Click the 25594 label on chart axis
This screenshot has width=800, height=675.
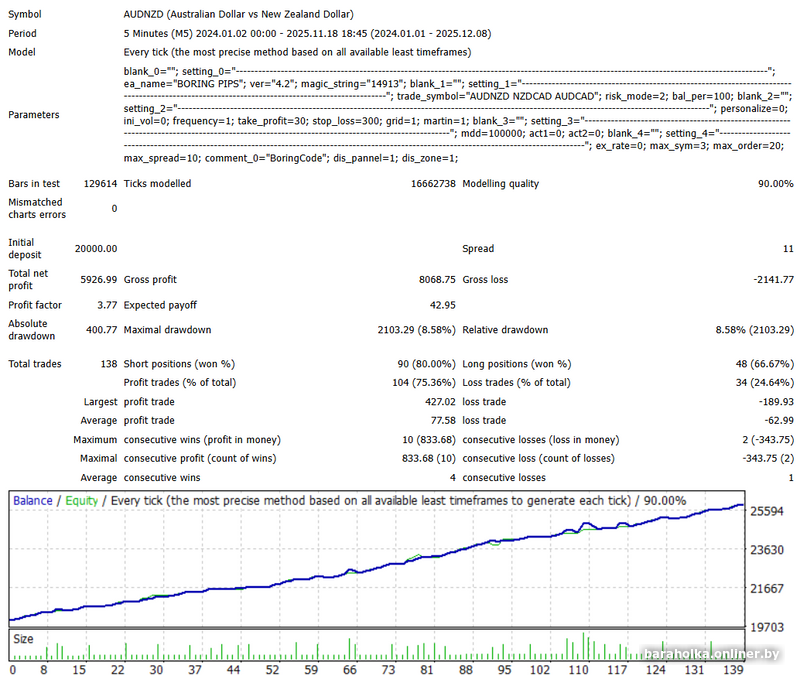772,511
